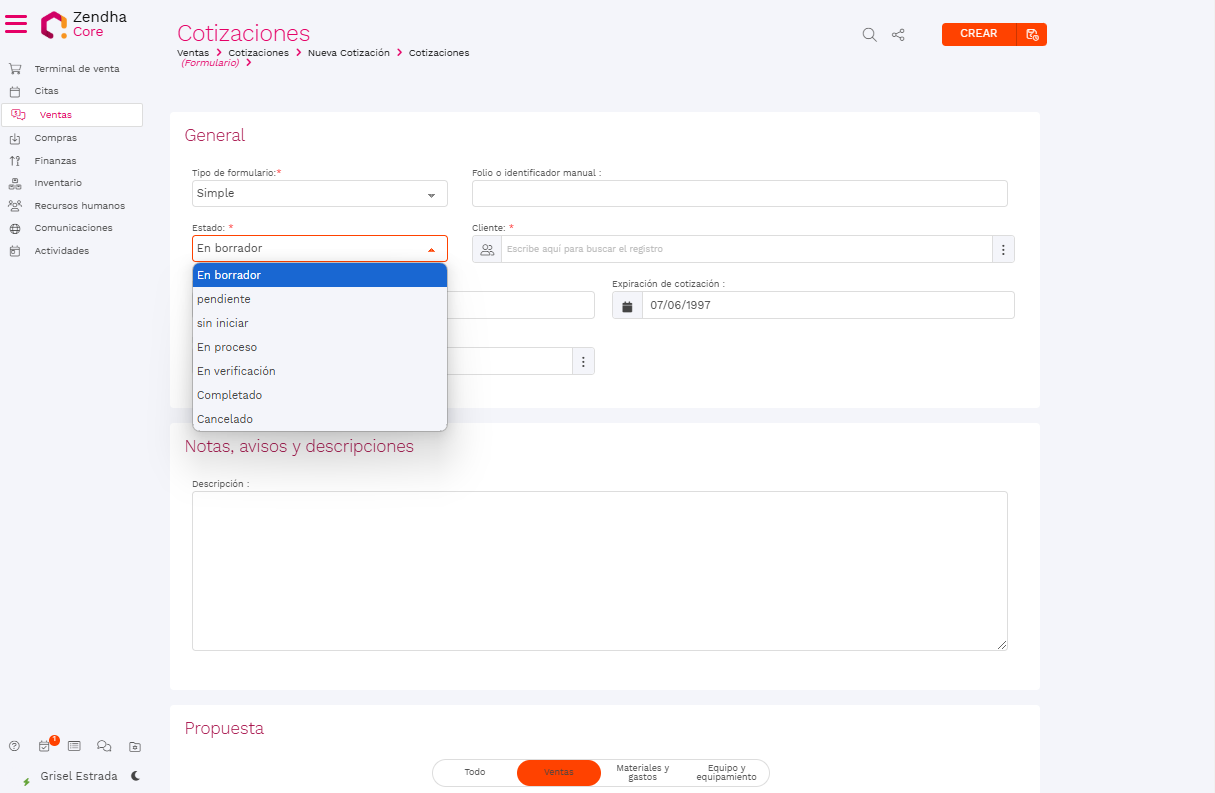The height and width of the screenshot is (793, 1215).
Task: Open calendar tasks icon with notification badge
Action: point(45,746)
